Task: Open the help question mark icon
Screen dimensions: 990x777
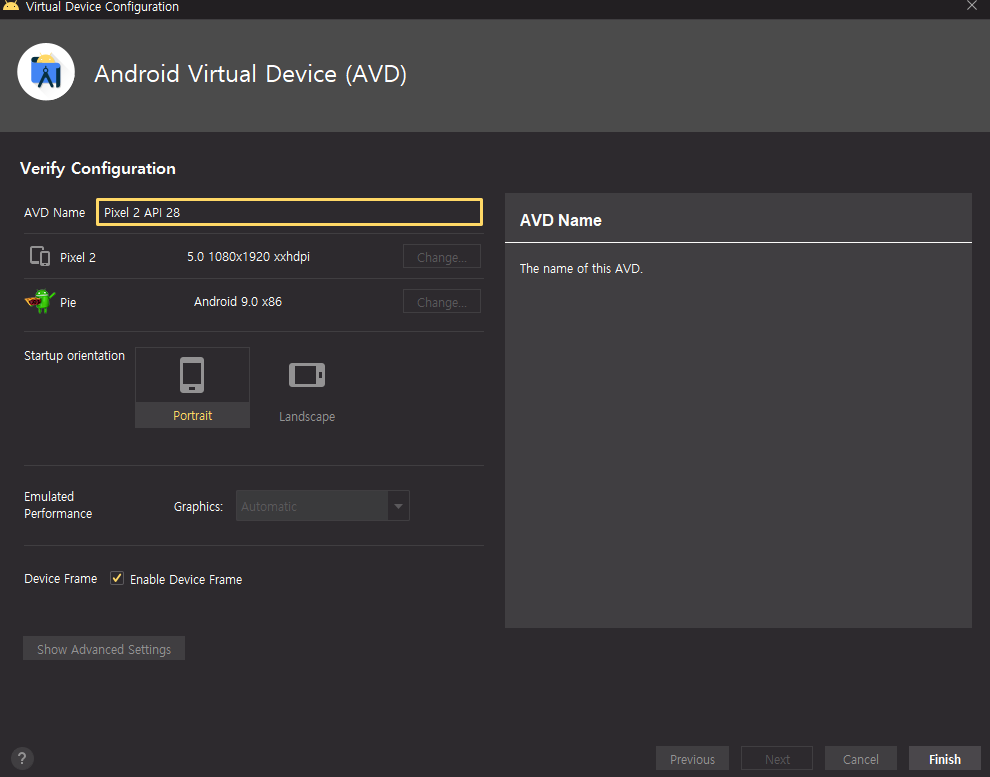Action: coord(22,758)
